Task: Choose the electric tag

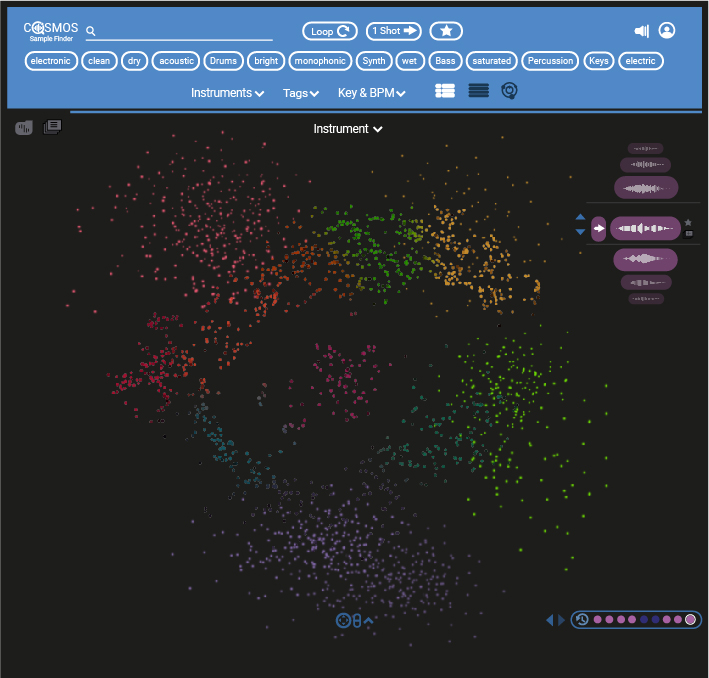Action: pyautogui.click(x=641, y=61)
